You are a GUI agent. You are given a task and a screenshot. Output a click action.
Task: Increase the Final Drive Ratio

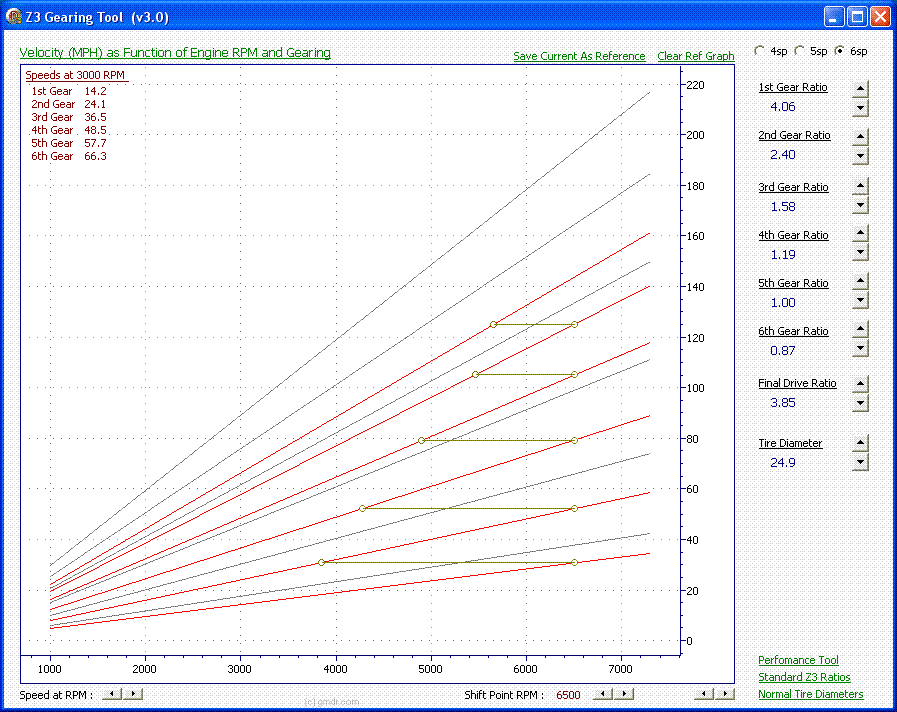coord(860,384)
